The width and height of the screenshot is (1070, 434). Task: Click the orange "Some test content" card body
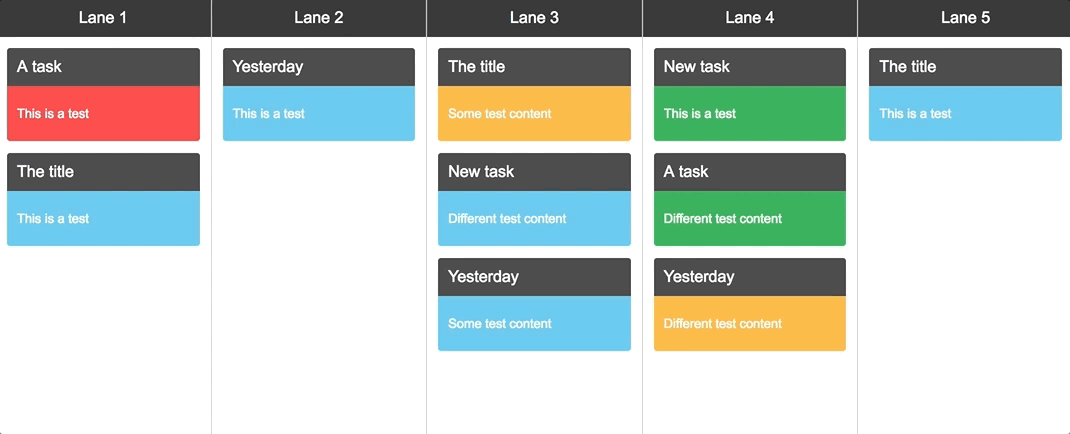pyautogui.click(x=534, y=114)
